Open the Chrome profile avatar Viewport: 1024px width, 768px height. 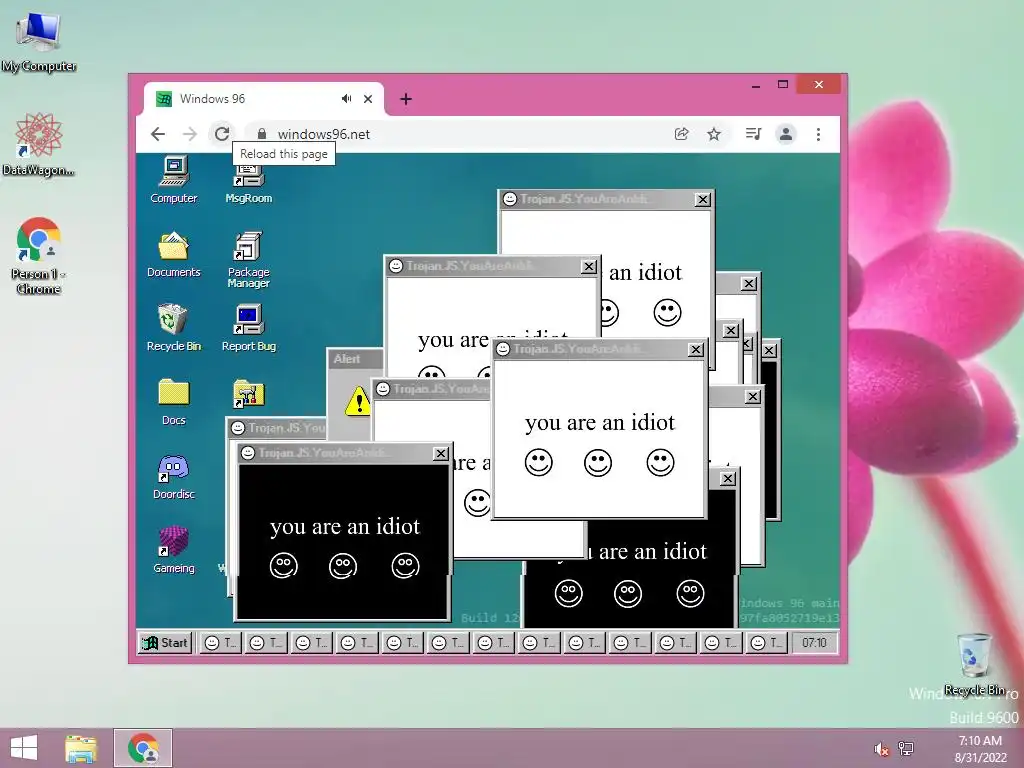pyautogui.click(x=786, y=134)
